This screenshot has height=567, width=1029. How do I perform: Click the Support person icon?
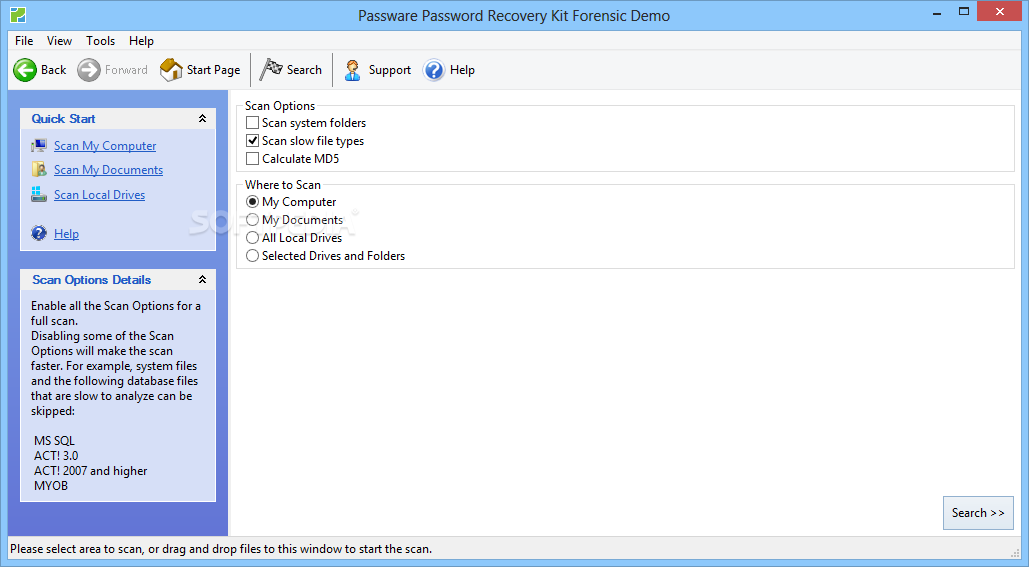tap(352, 70)
